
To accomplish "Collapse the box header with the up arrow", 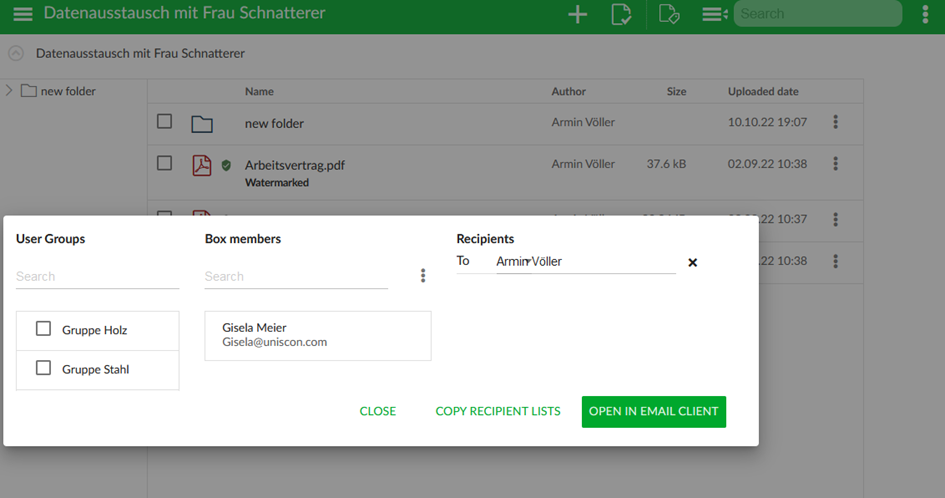I will 16,53.
